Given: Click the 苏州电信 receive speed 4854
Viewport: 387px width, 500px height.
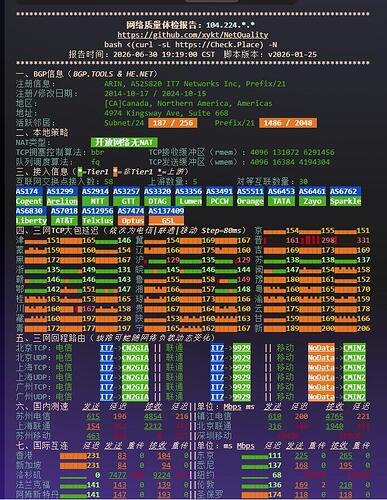Looking at the screenshot, I should coord(153,416).
